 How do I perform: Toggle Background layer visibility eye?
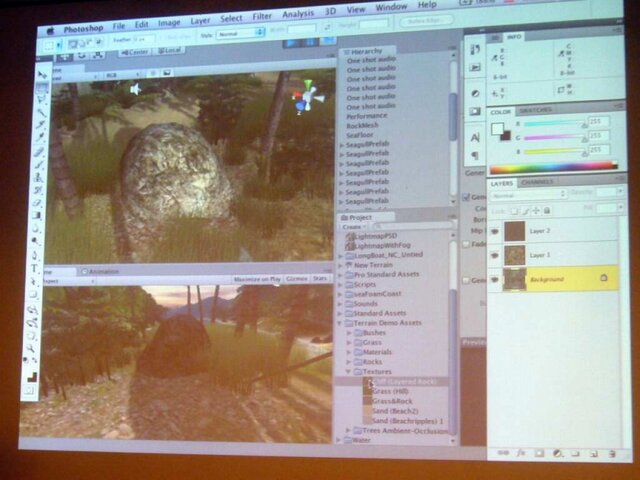(x=495, y=280)
